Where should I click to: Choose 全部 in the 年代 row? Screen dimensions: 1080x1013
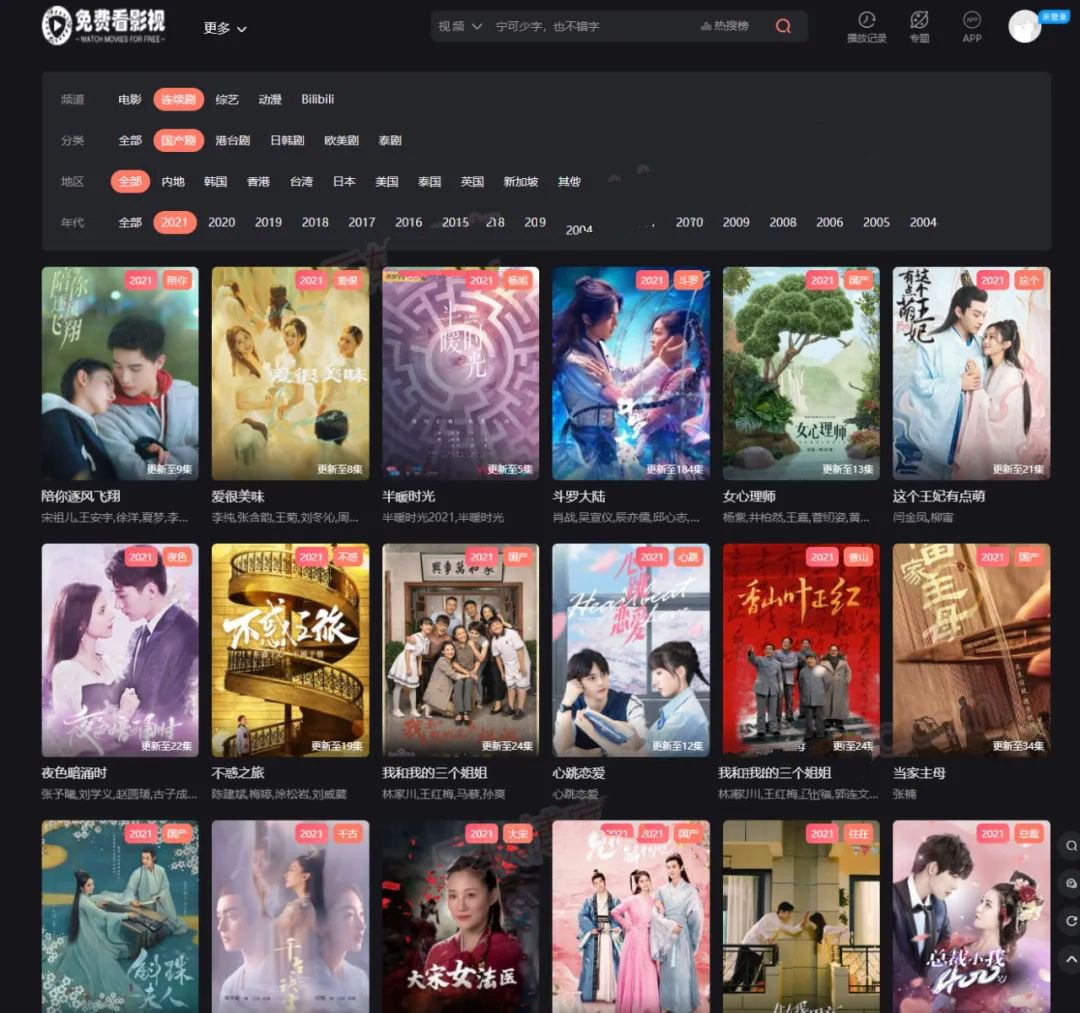coord(129,222)
